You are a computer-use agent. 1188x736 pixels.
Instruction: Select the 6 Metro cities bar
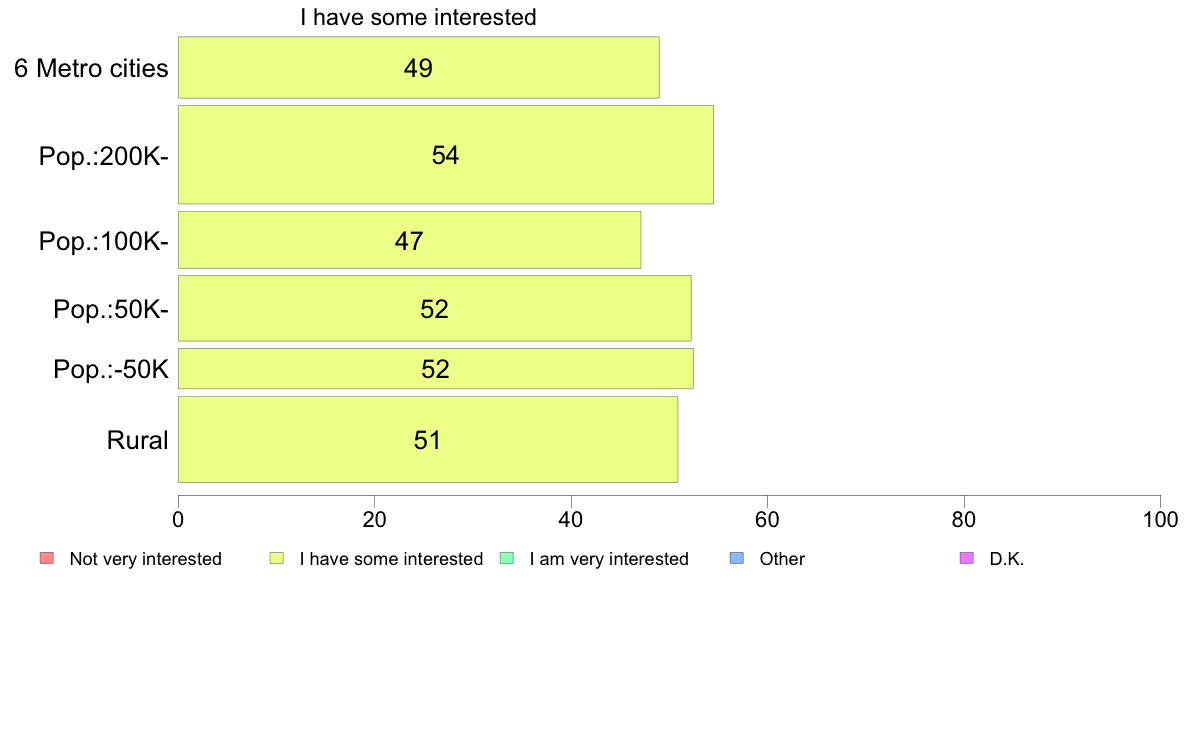click(419, 67)
